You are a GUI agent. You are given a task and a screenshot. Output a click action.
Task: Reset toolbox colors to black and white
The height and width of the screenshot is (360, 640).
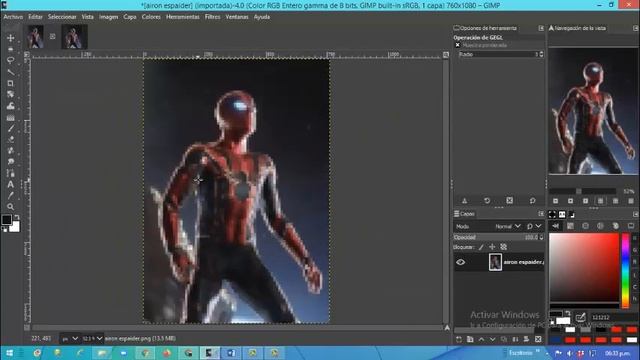pyautogui.click(x=4, y=230)
